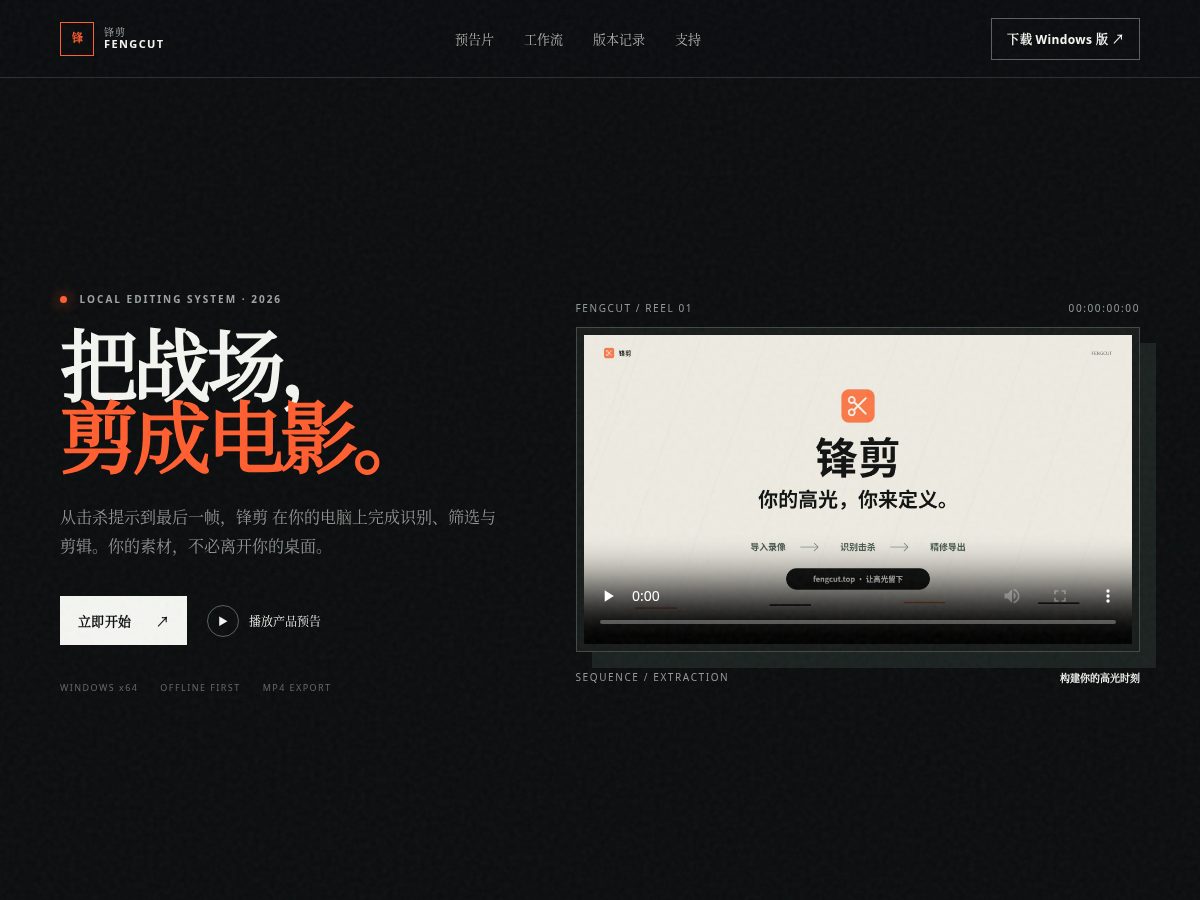Click the video progress seek bar
The image size is (1200, 900).
click(x=858, y=622)
